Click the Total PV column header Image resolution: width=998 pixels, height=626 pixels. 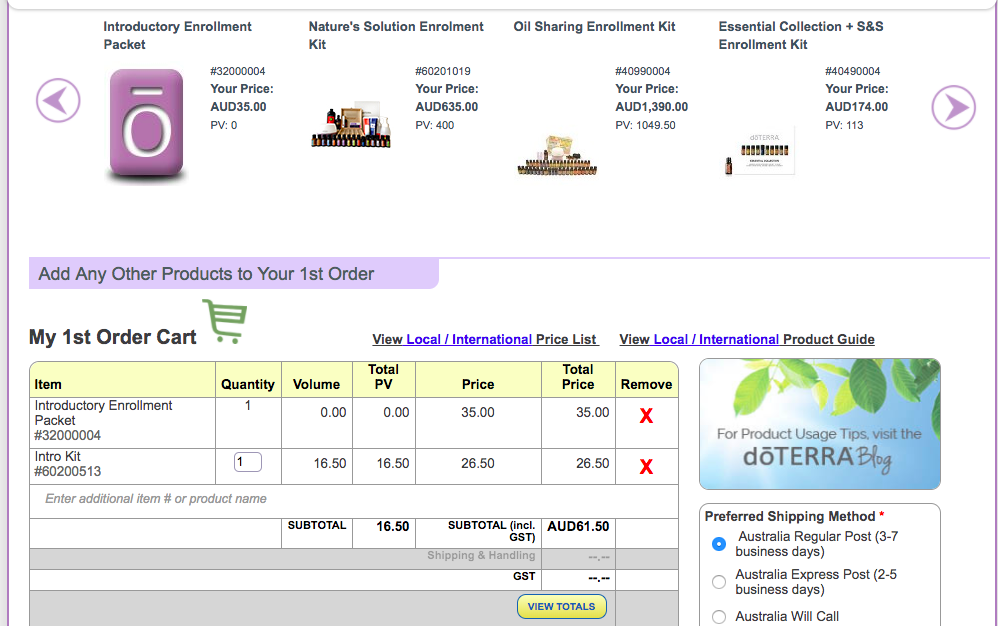[x=384, y=377]
